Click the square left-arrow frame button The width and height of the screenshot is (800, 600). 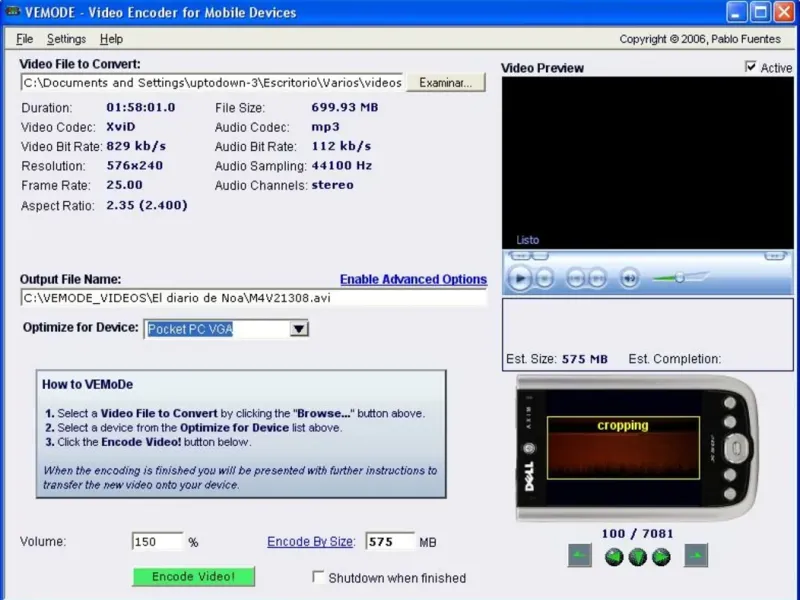tap(580, 556)
